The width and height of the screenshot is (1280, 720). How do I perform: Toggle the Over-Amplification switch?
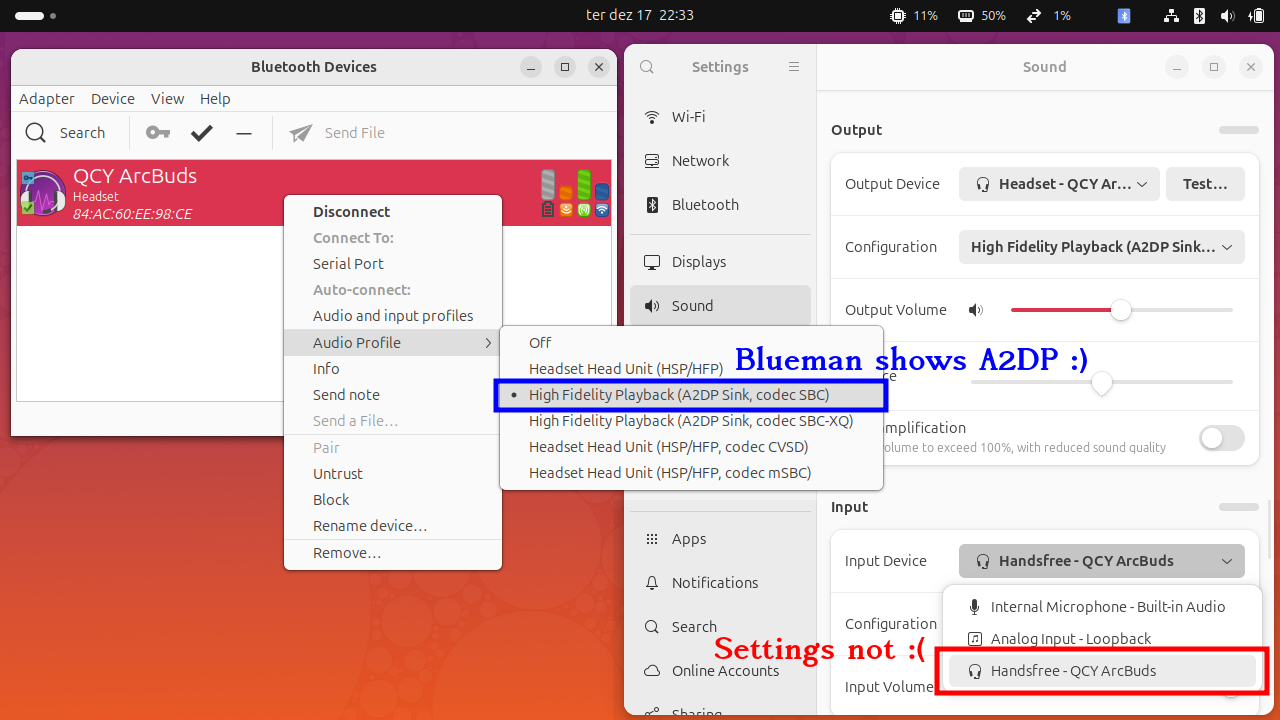pos(1221,438)
